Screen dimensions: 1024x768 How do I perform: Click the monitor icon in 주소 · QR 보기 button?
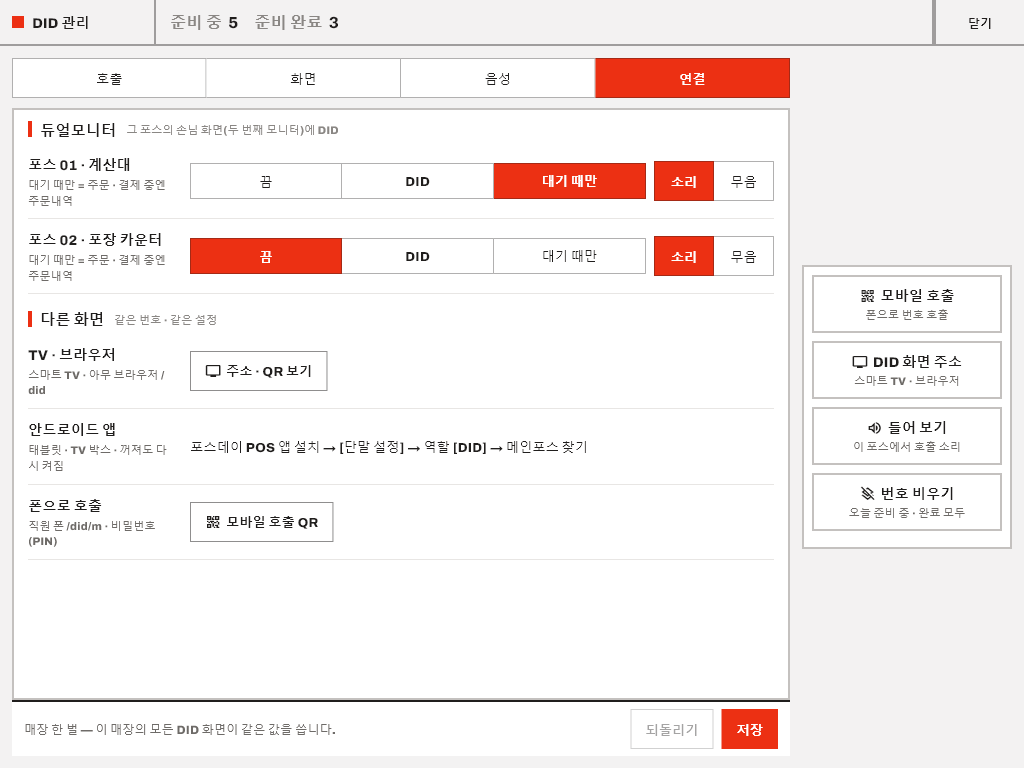pyautogui.click(x=213, y=371)
